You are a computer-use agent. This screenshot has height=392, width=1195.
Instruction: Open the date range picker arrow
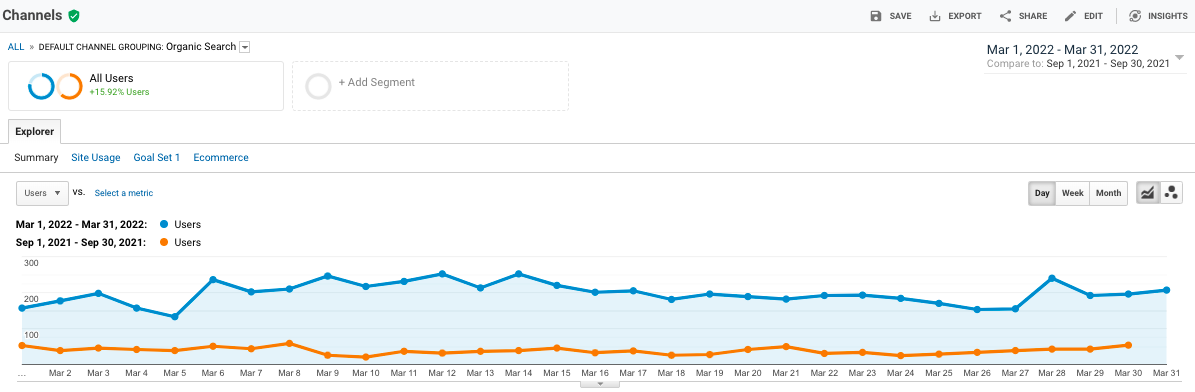pos(1179,57)
